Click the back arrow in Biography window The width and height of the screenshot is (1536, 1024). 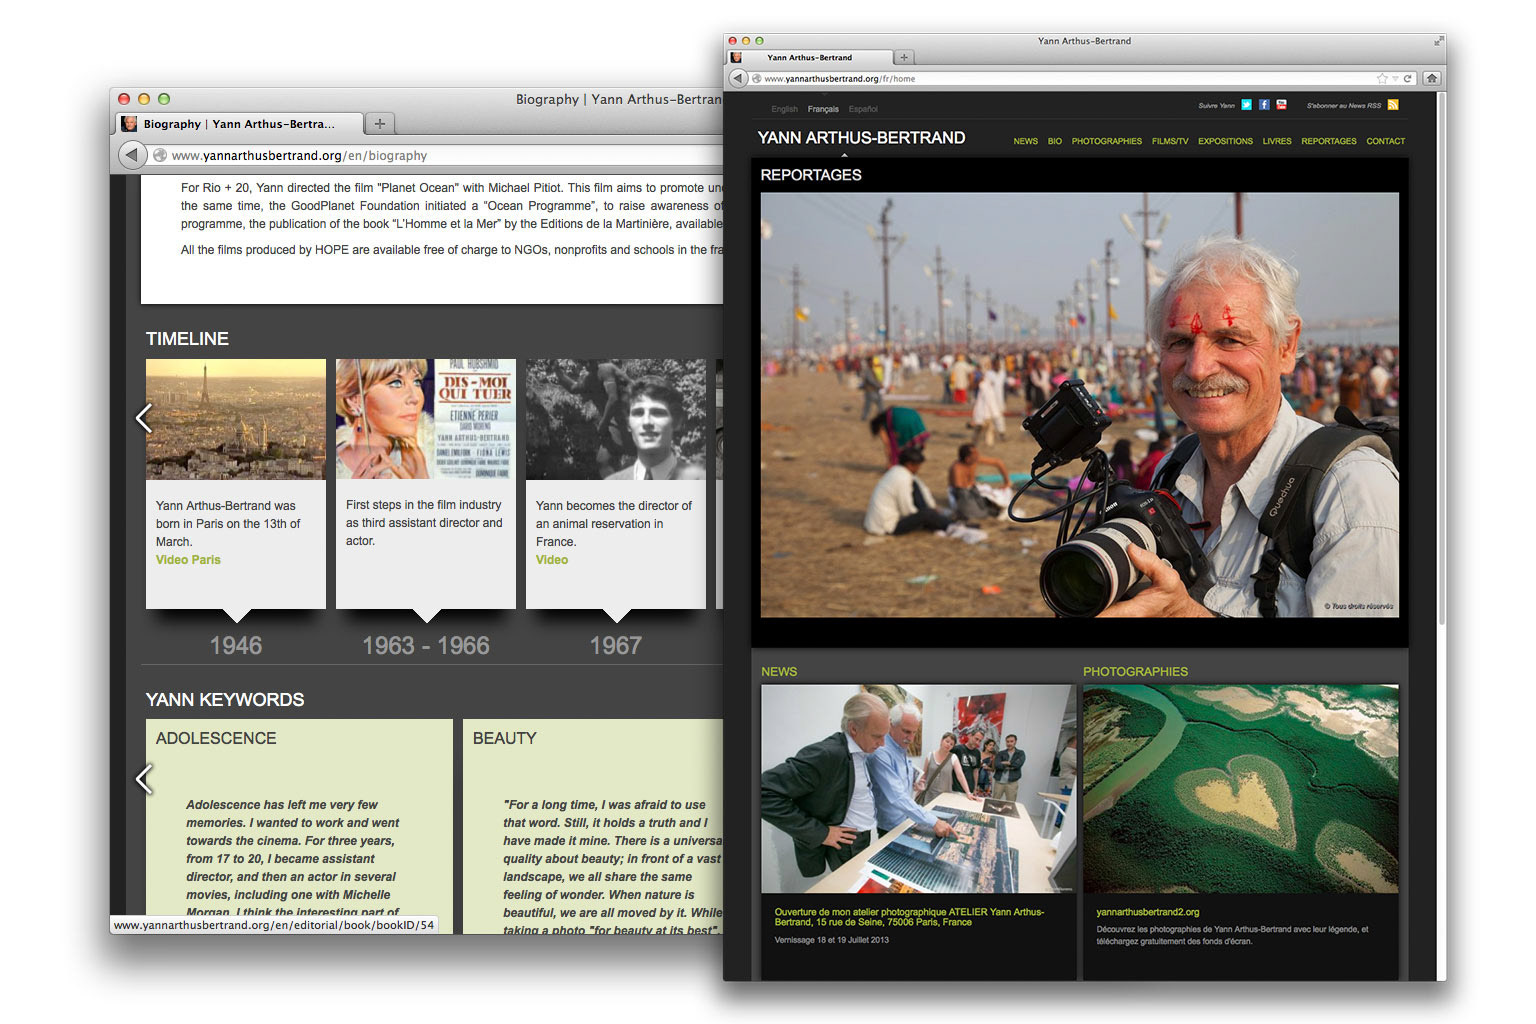coord(133,155)
